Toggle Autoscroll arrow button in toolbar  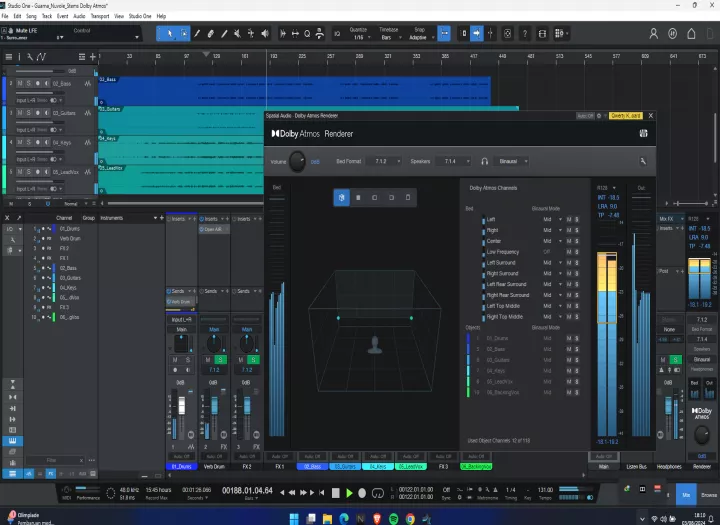pyautogui.click(x=477, y=34)
